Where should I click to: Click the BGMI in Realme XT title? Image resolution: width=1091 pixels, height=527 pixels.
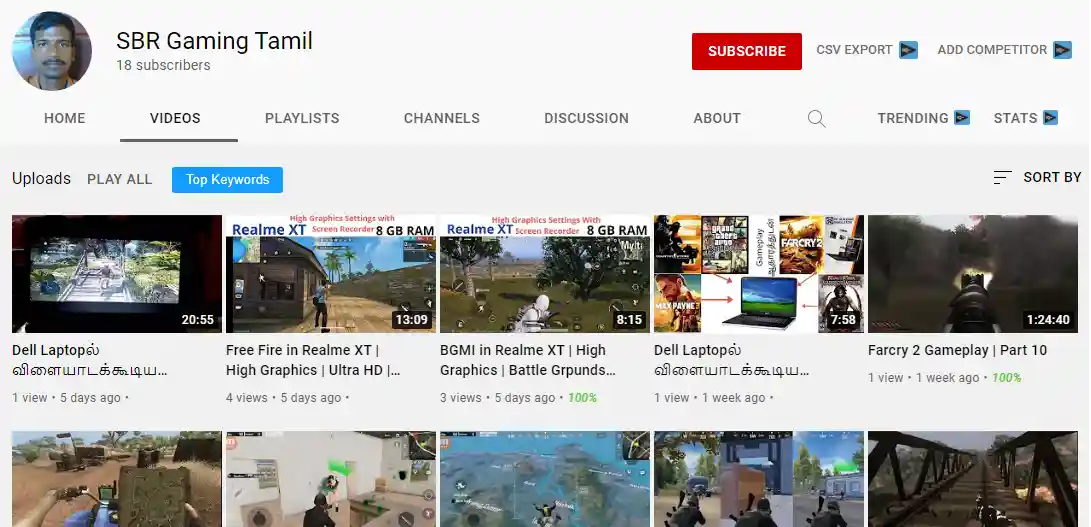pyautogui.click(x=528, y=361)
